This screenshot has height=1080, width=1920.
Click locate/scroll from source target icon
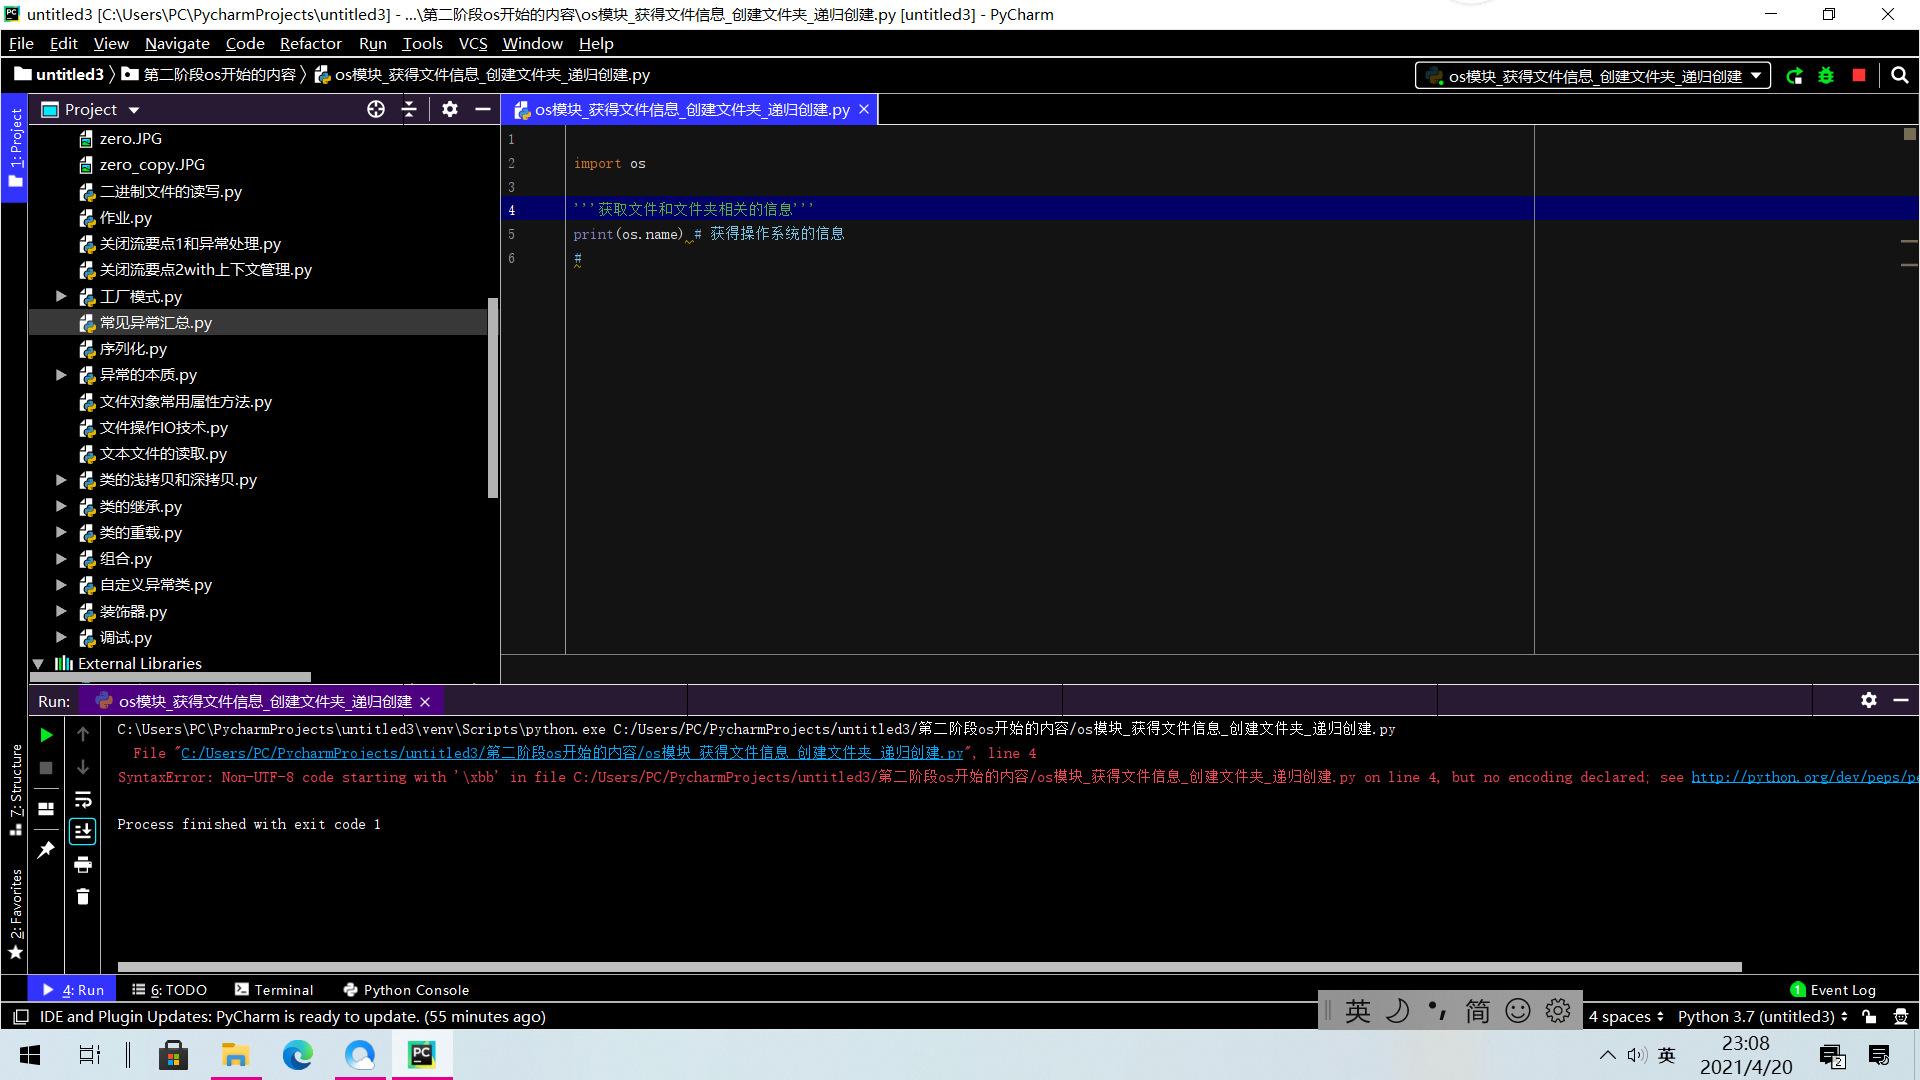[x=376, y=109]
